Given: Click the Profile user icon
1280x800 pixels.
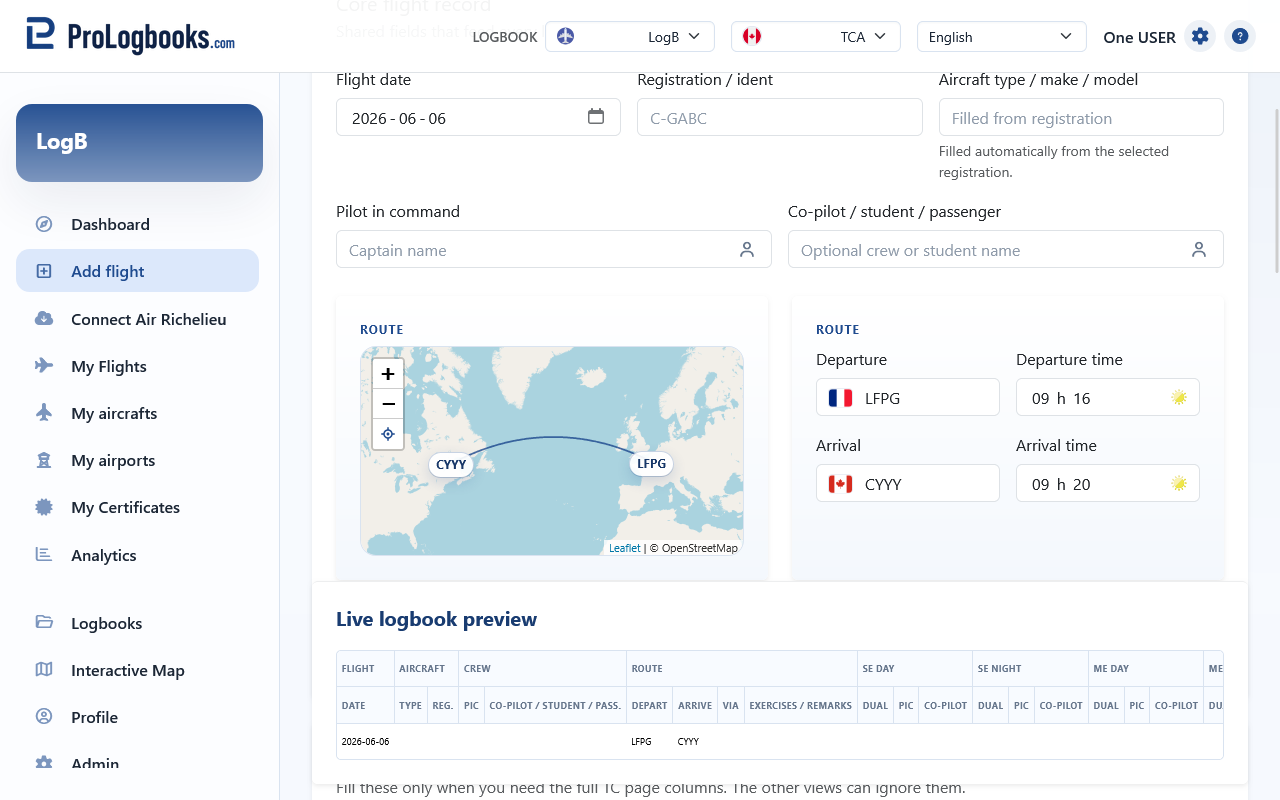Looking at the screenshot, I should tap(44, 717).
